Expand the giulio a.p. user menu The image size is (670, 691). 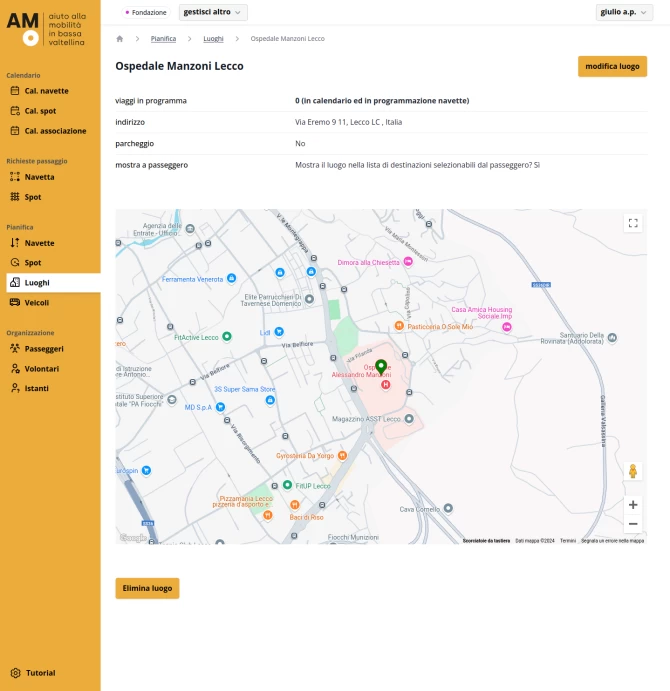tap(623, 12)
